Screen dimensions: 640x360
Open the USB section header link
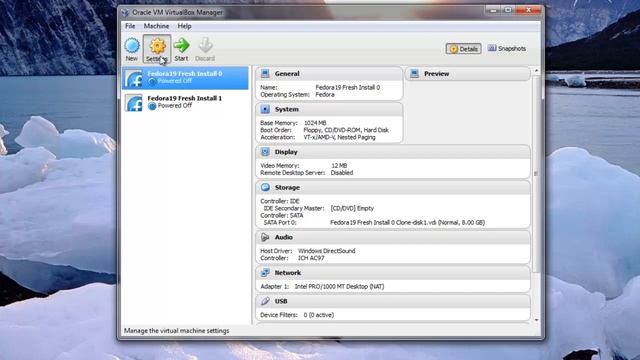pos(281,301)
